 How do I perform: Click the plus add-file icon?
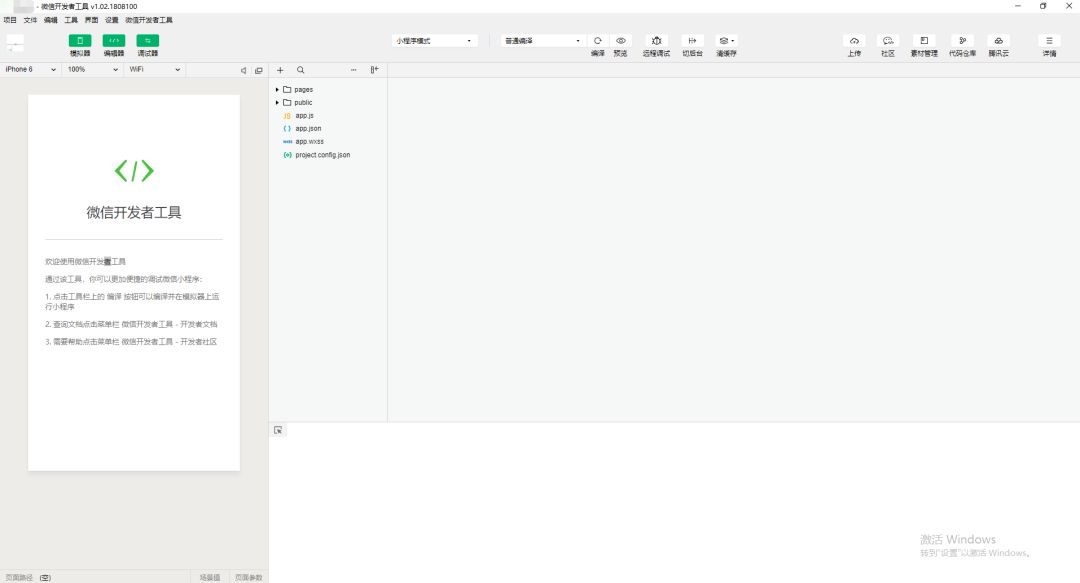point(280,70)
